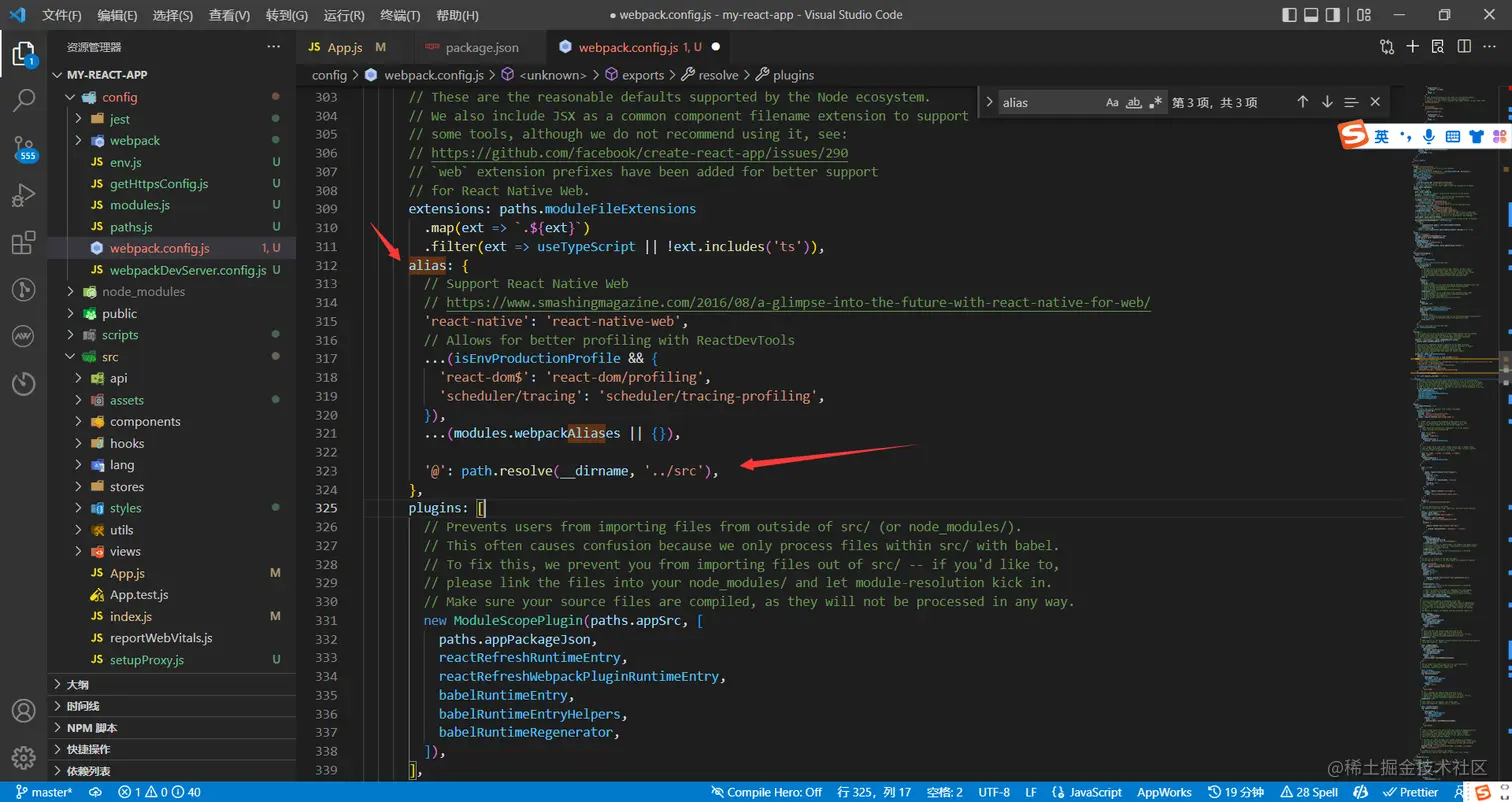Open the Extensions view

(x=24, y=243)
